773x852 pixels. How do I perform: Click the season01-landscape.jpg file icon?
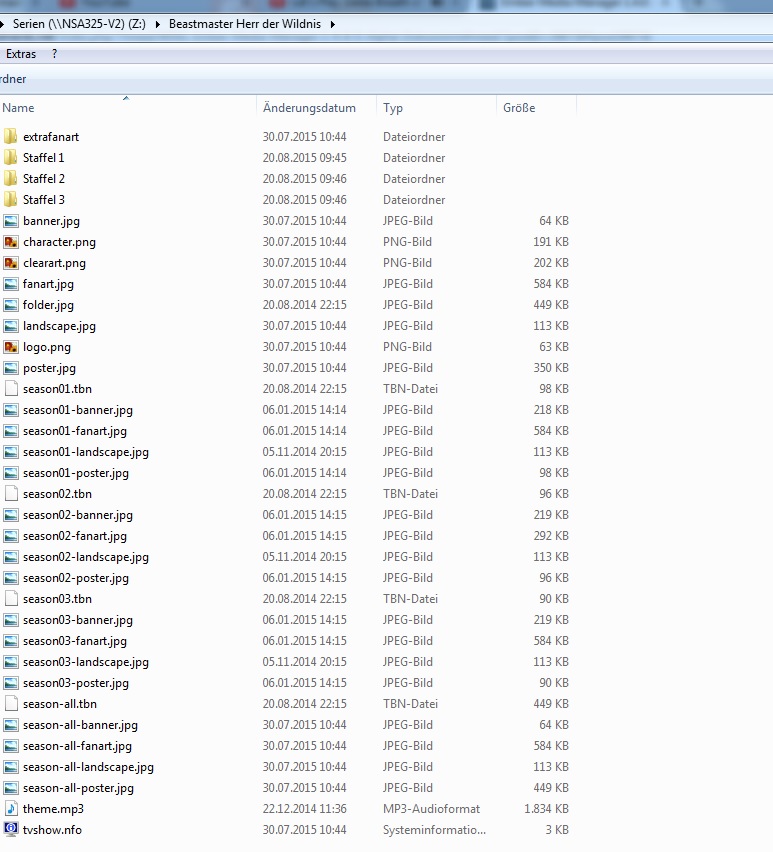10,452
